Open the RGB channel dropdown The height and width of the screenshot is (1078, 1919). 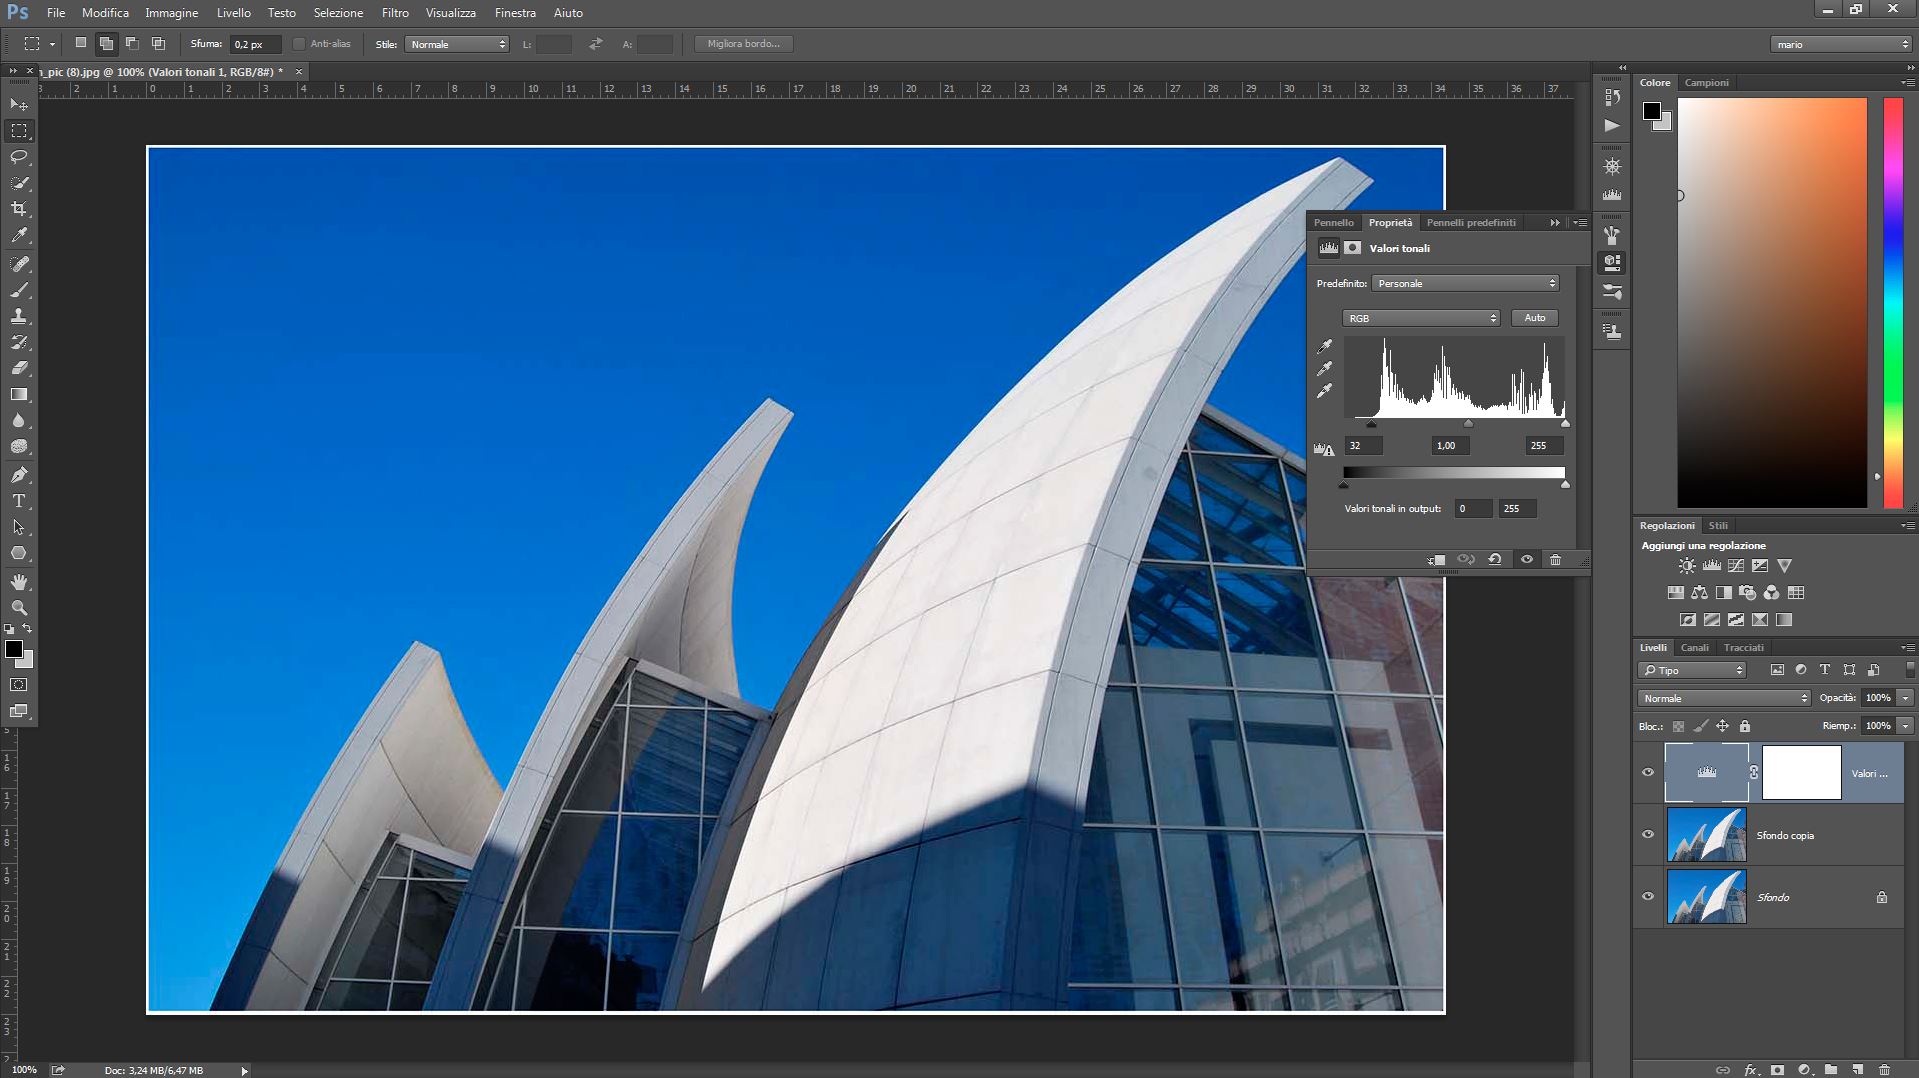pos(1420,318)
